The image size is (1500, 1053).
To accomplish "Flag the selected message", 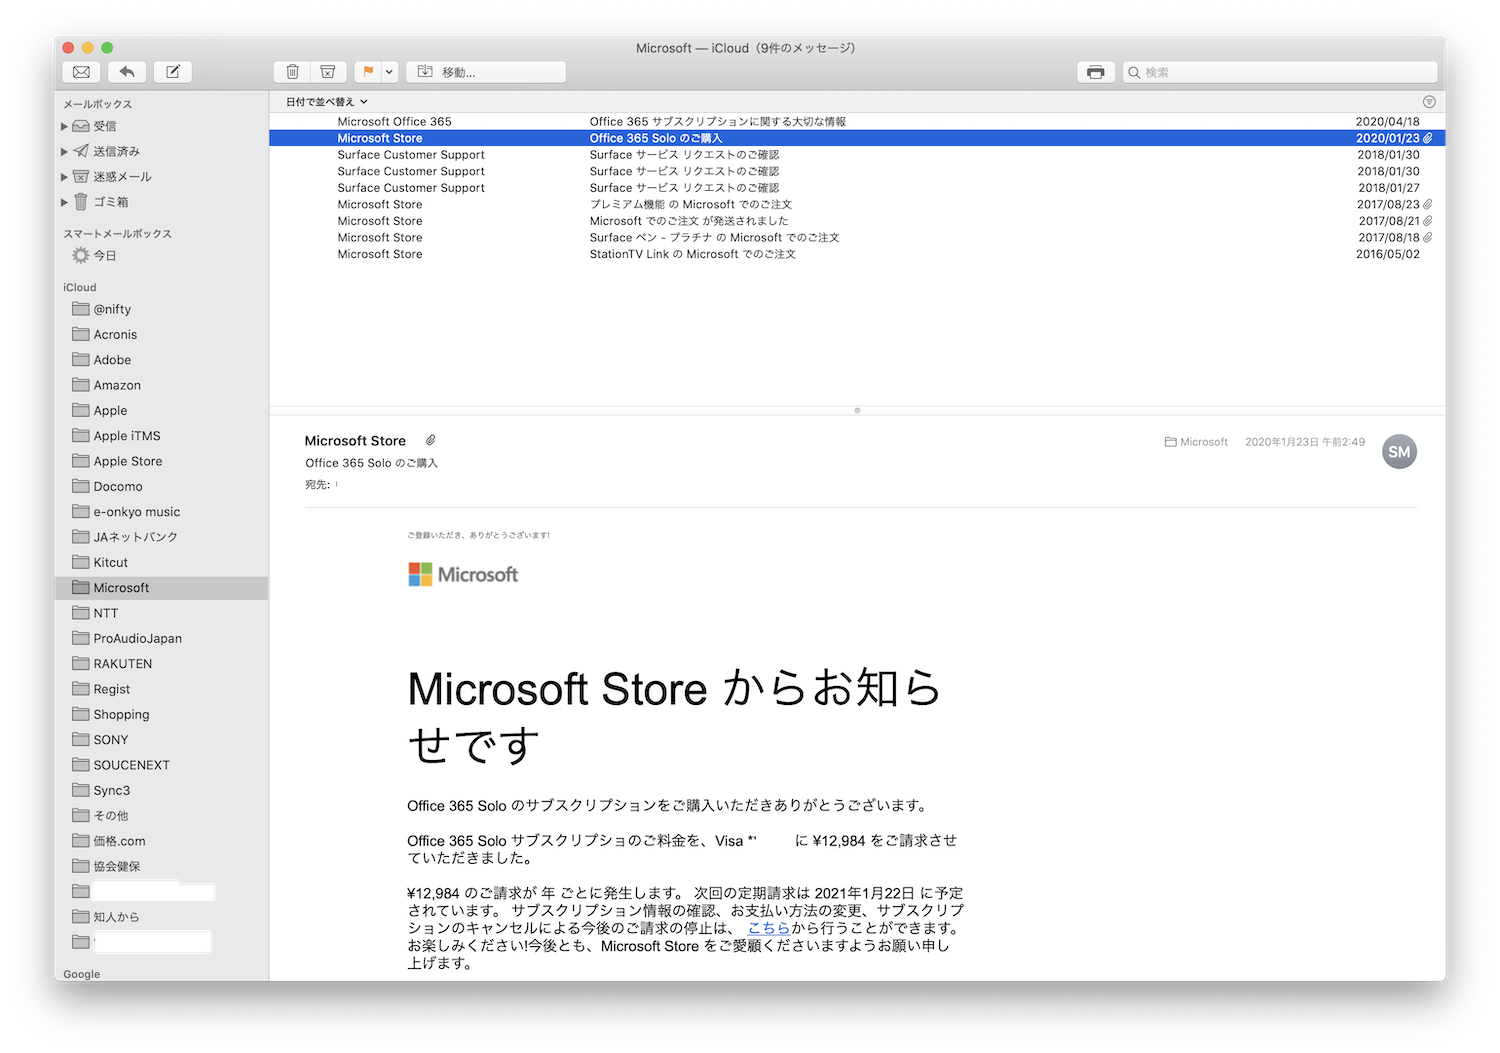I will (367, 72).
